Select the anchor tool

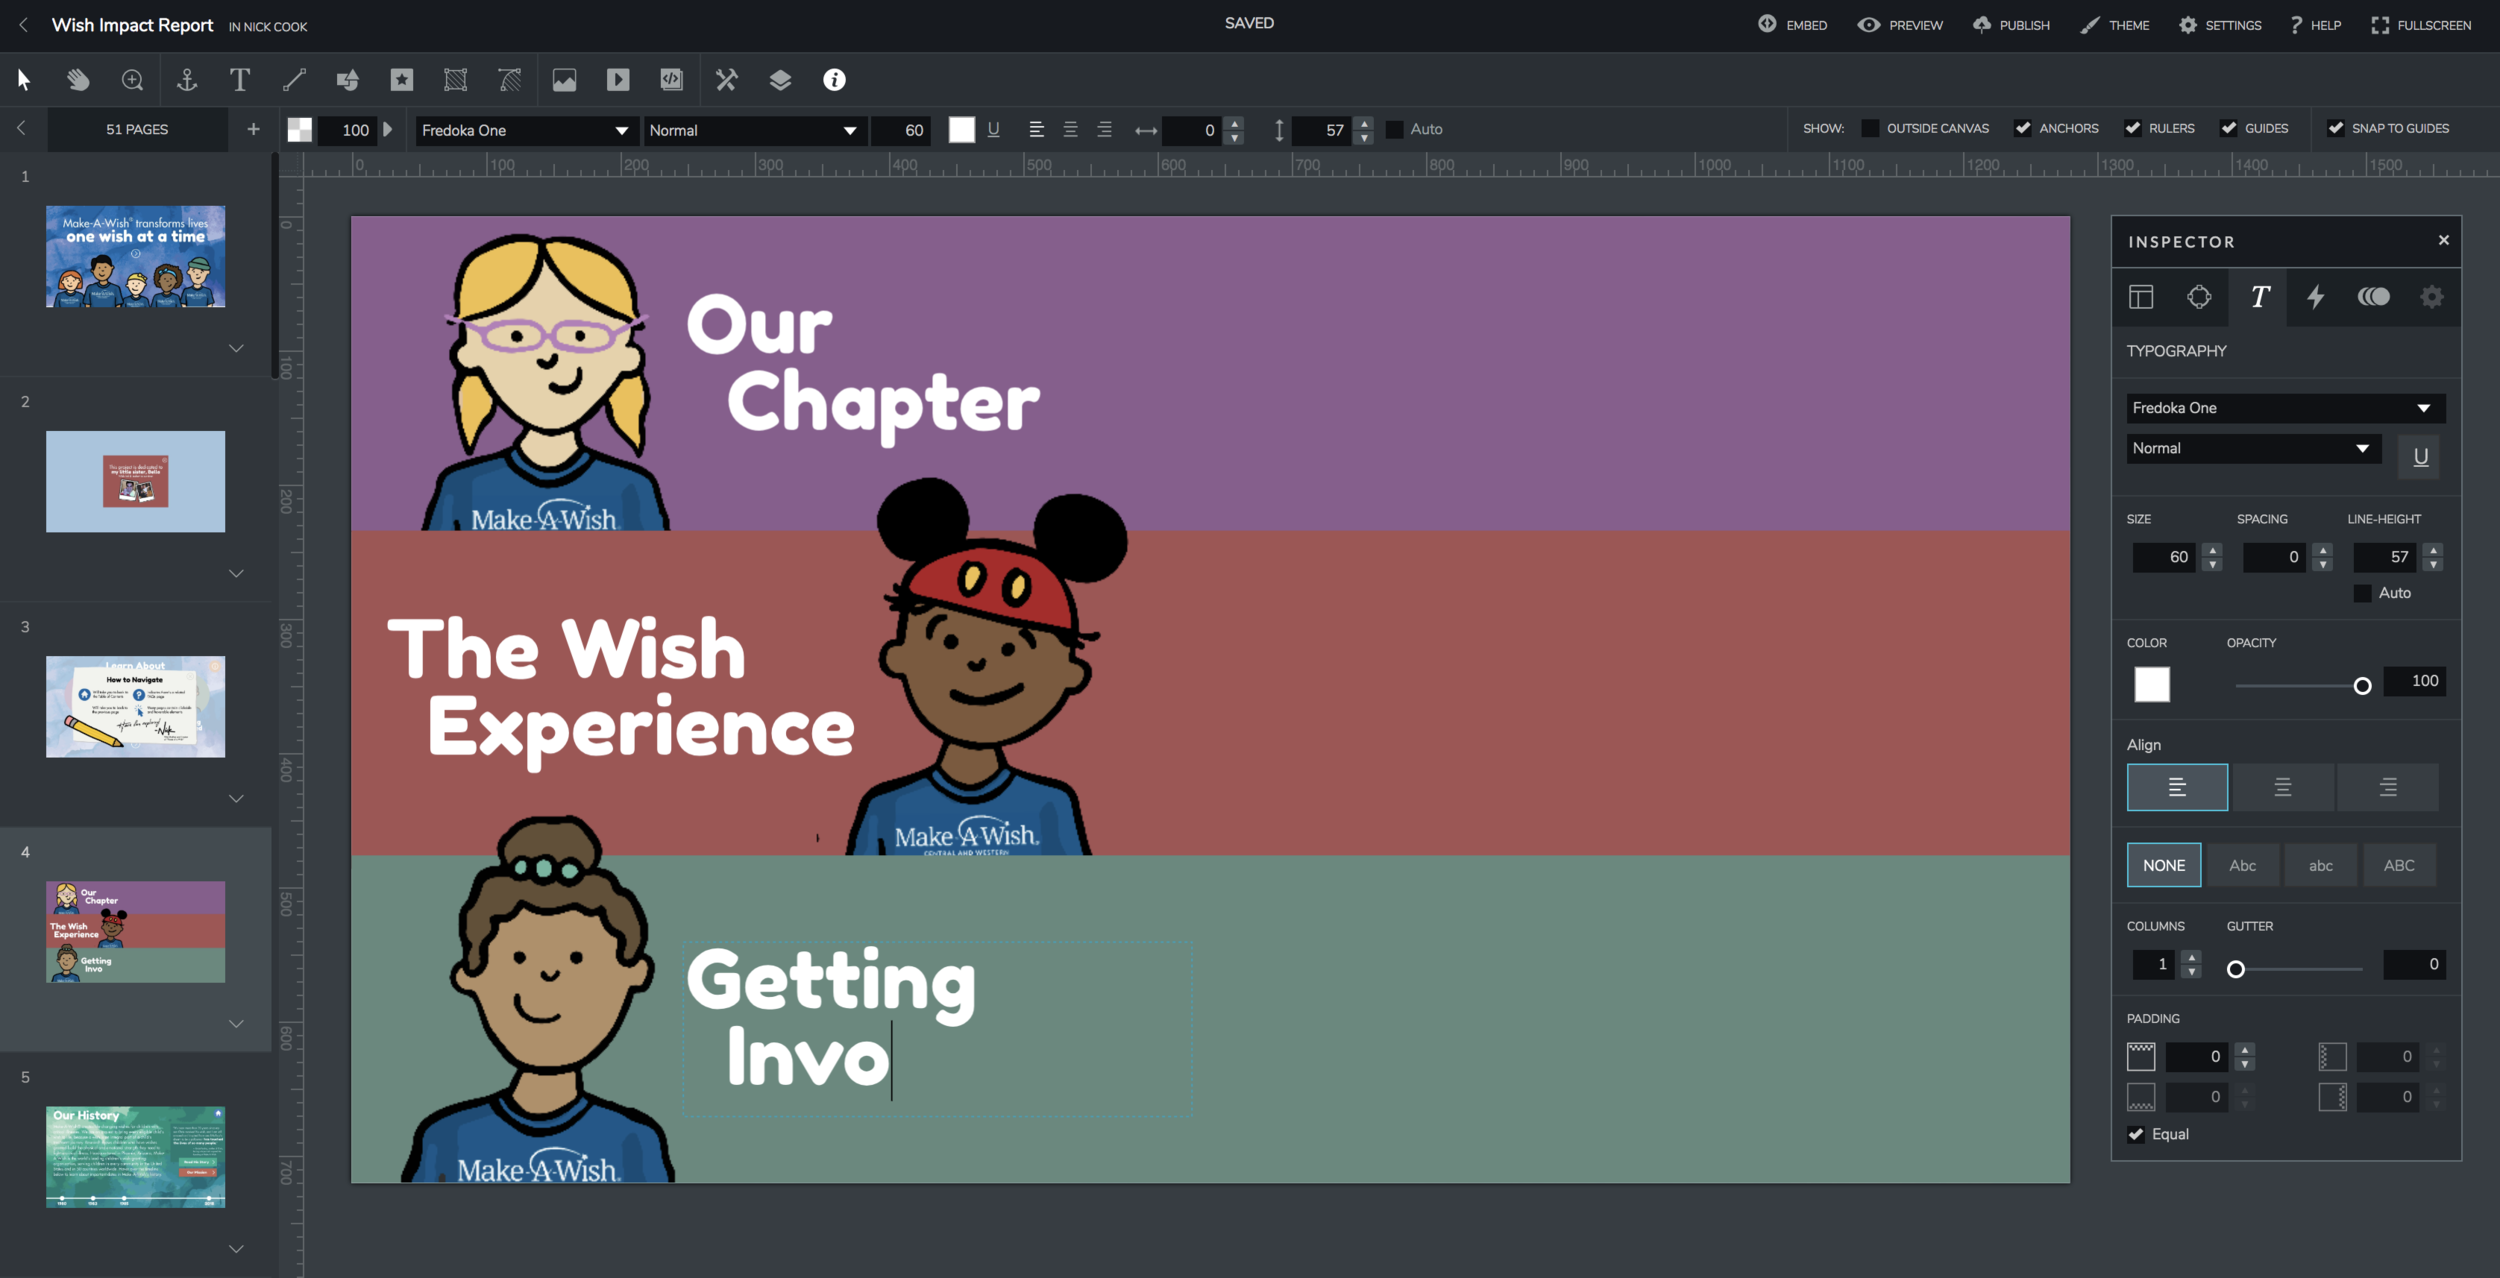pos(187,80)
